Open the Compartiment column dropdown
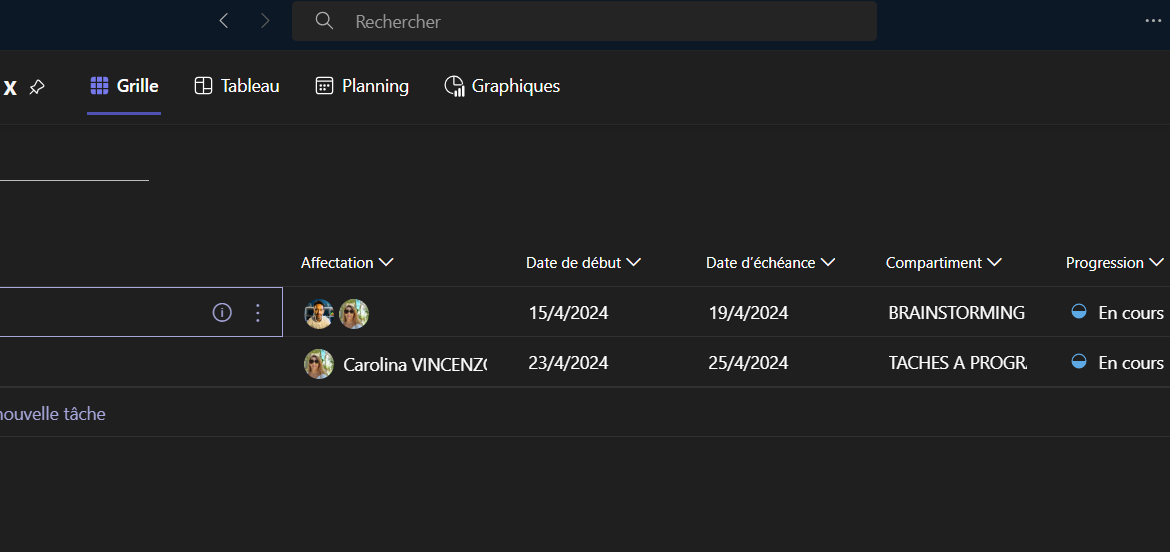 (x=994, y=263)
